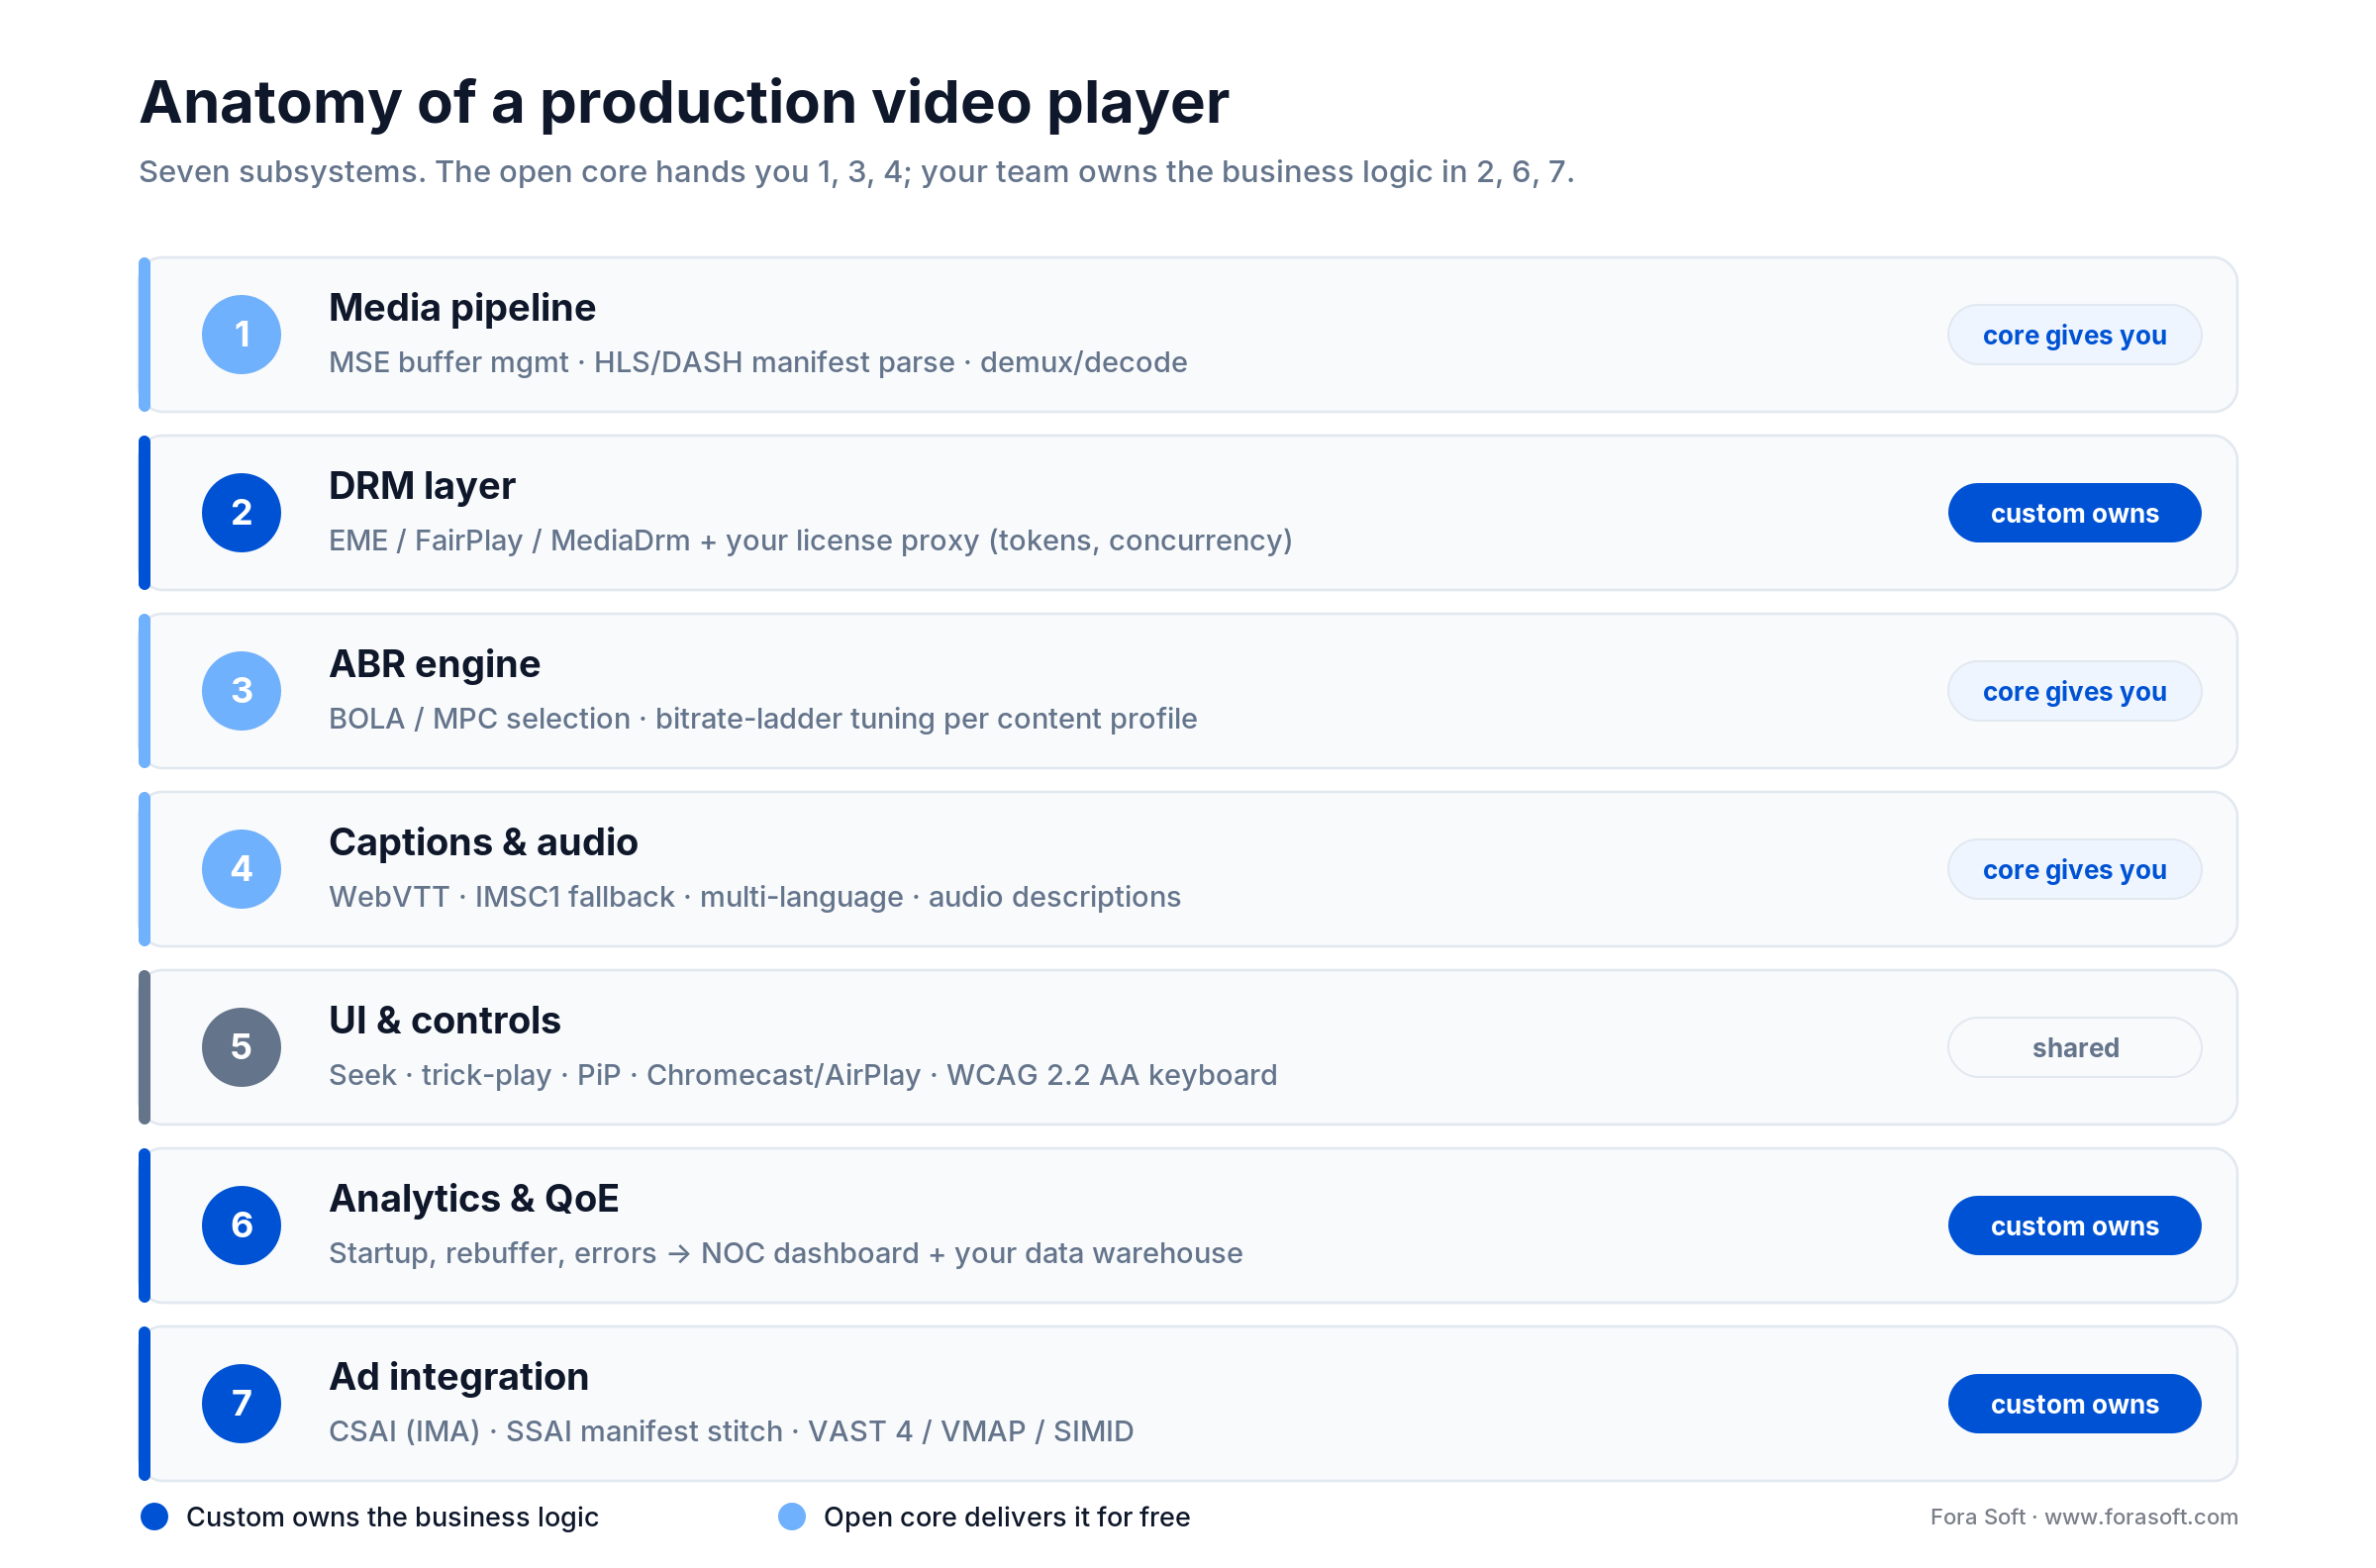Click the dark blue legend dot for Custom owns

[x=154, y=1516]
